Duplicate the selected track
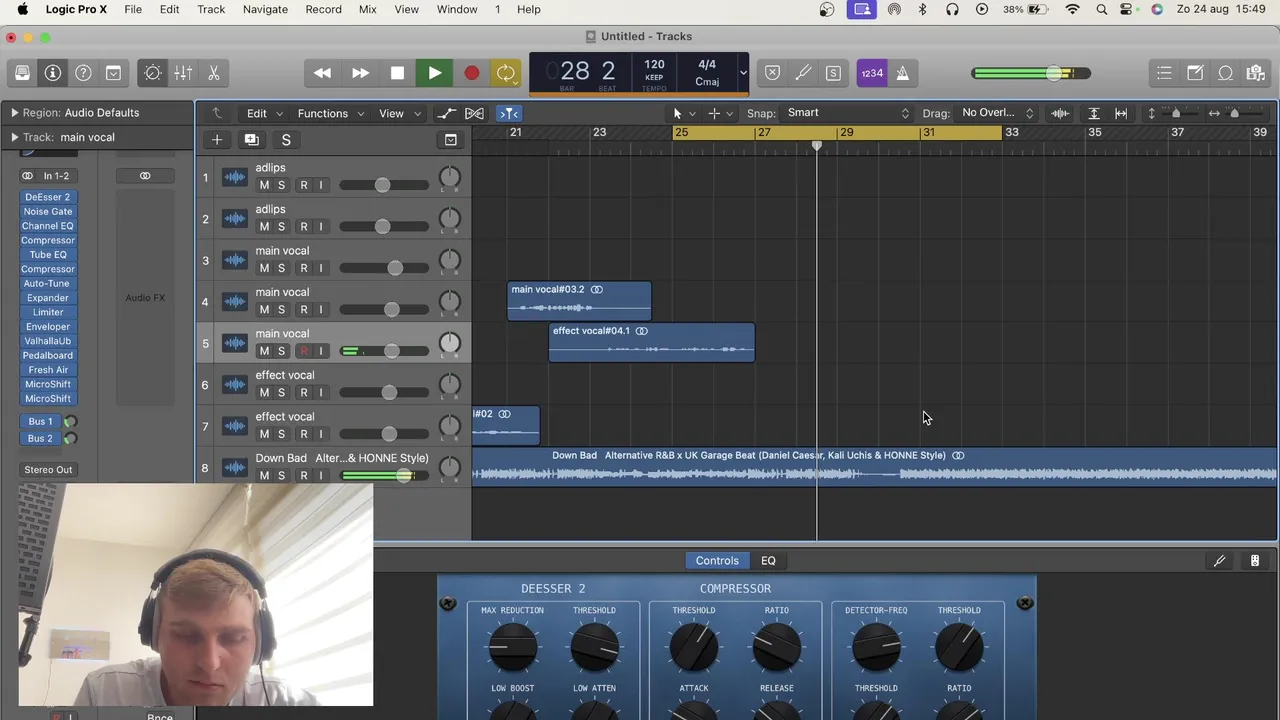Screen dimensions: 1280x720 point(251,140)
